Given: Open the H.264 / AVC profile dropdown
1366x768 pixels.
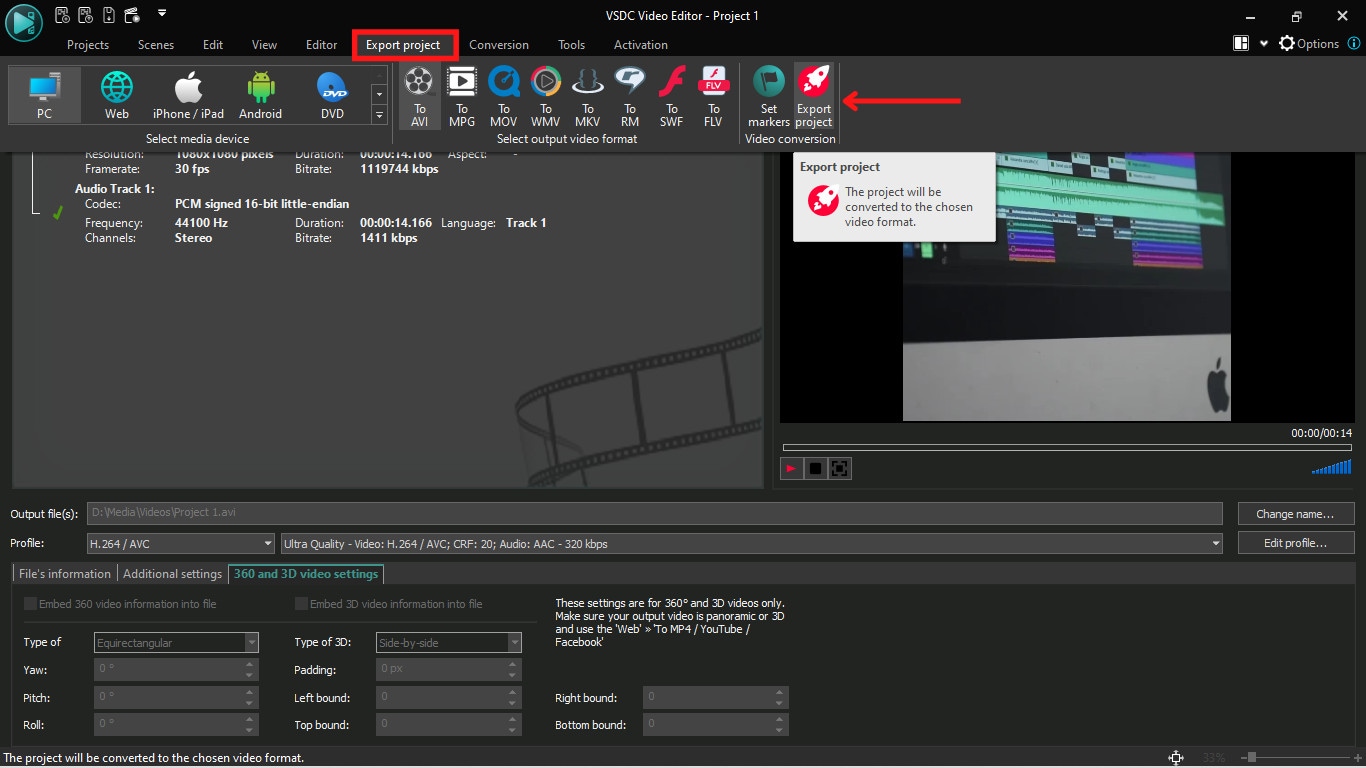Looking at the screenshot, I should [180, 544].
